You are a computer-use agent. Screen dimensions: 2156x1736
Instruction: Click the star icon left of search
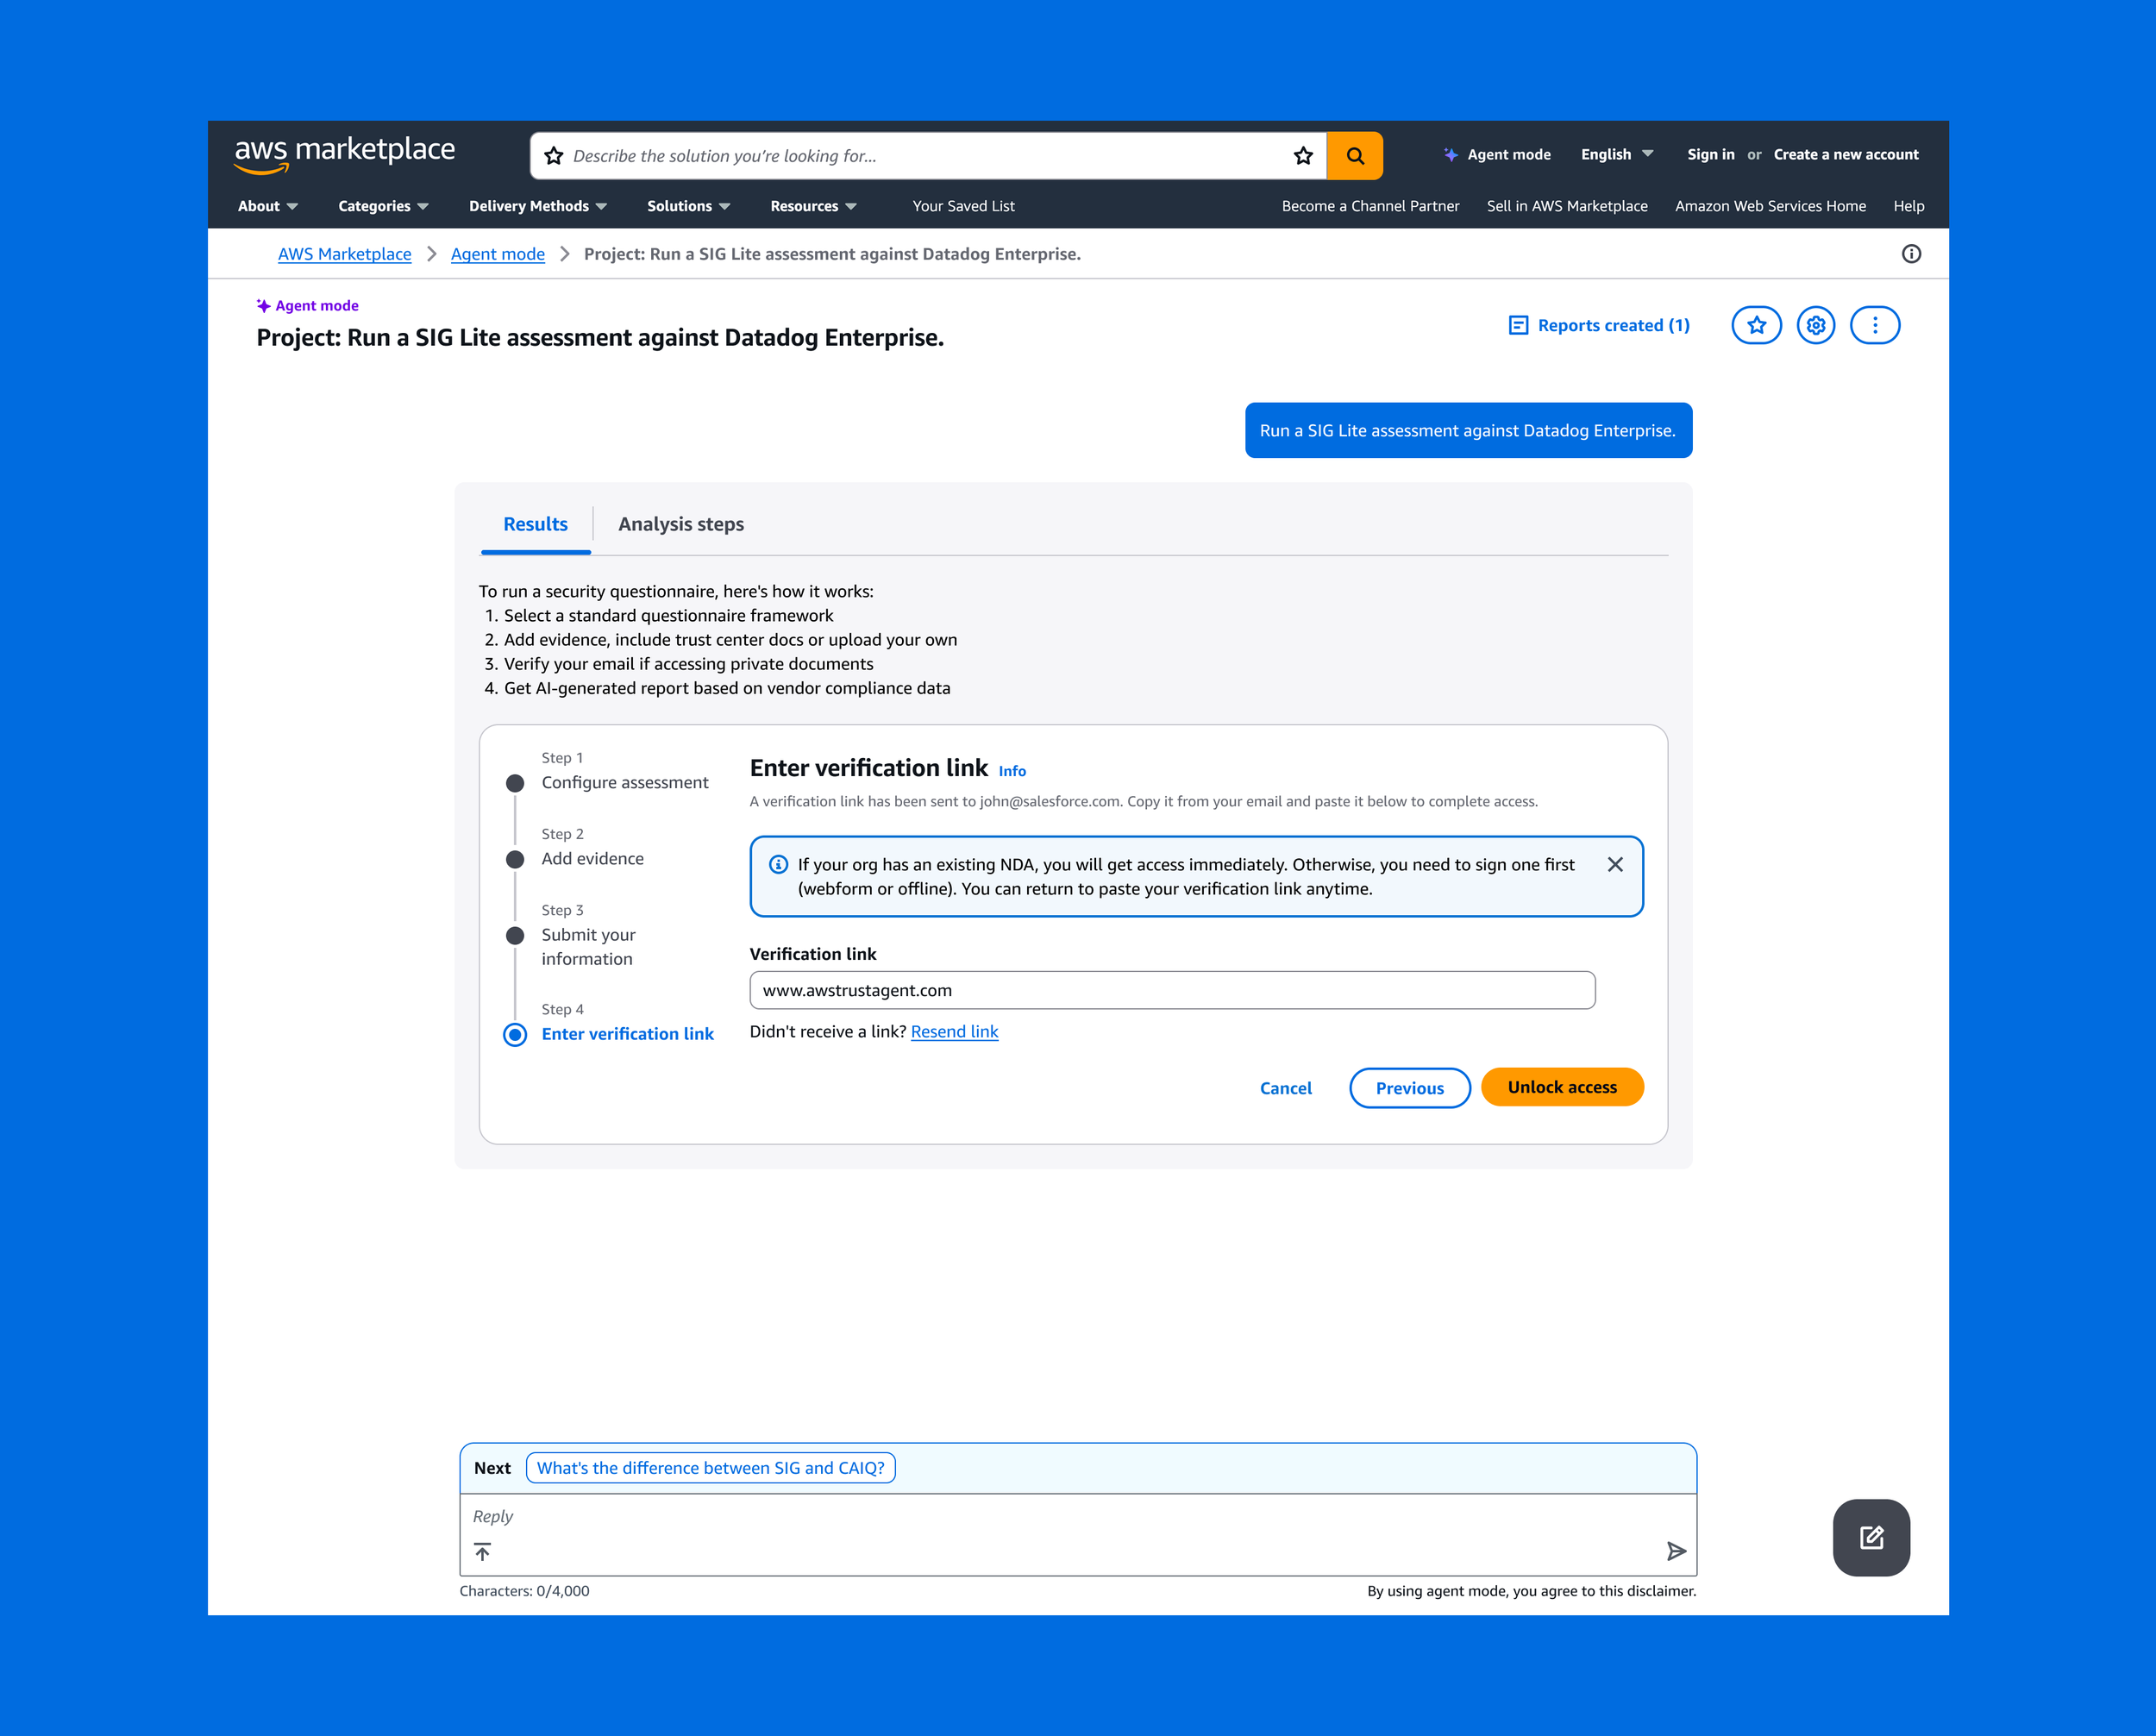553,156
